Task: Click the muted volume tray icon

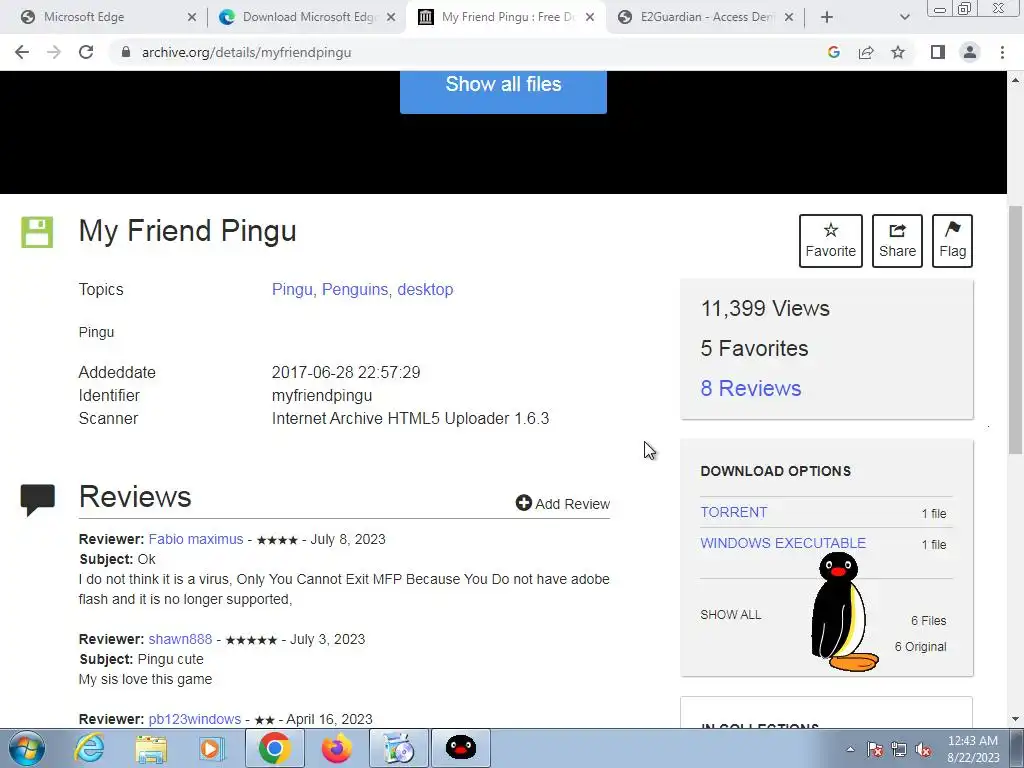Action: coord(923,749)
